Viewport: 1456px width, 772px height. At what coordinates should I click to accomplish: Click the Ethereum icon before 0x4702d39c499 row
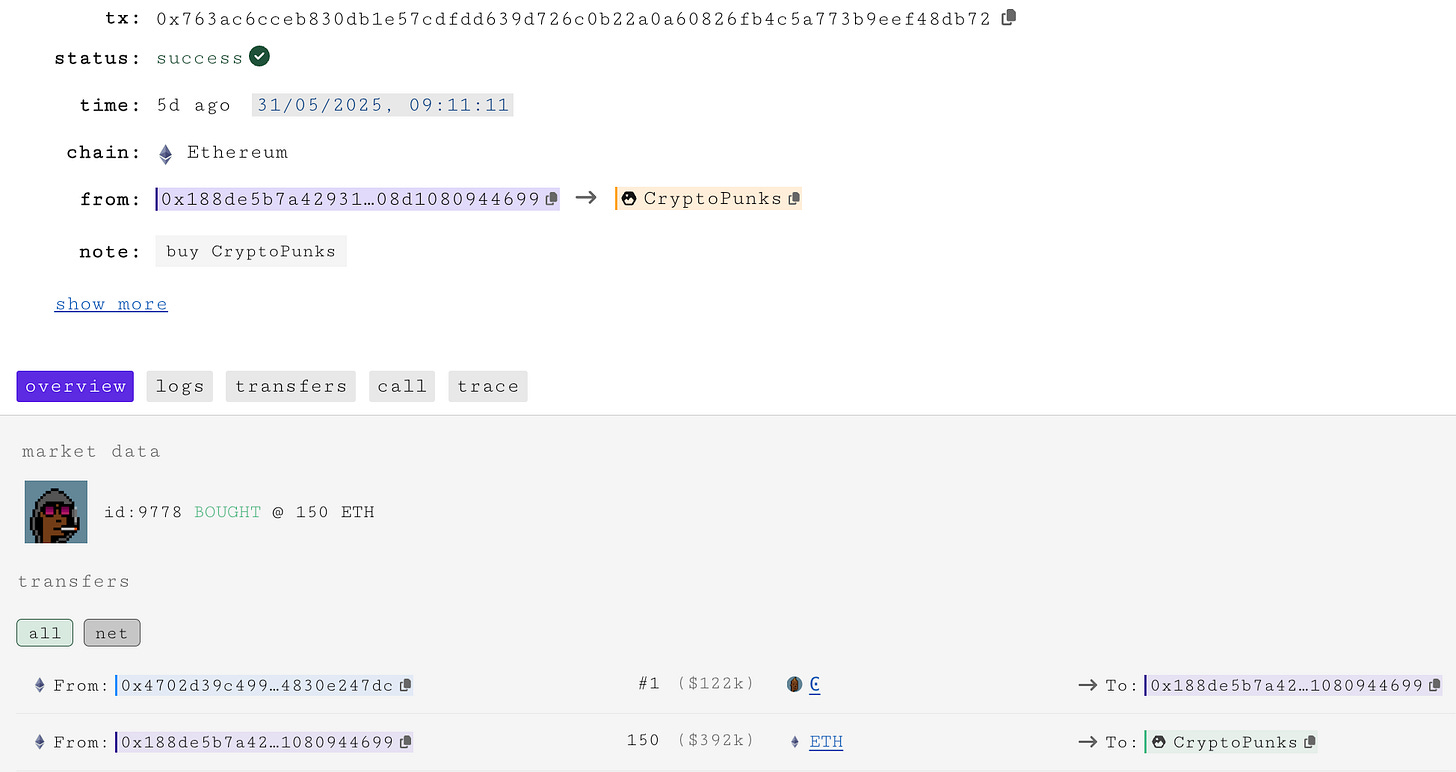[x=40, y=686]
